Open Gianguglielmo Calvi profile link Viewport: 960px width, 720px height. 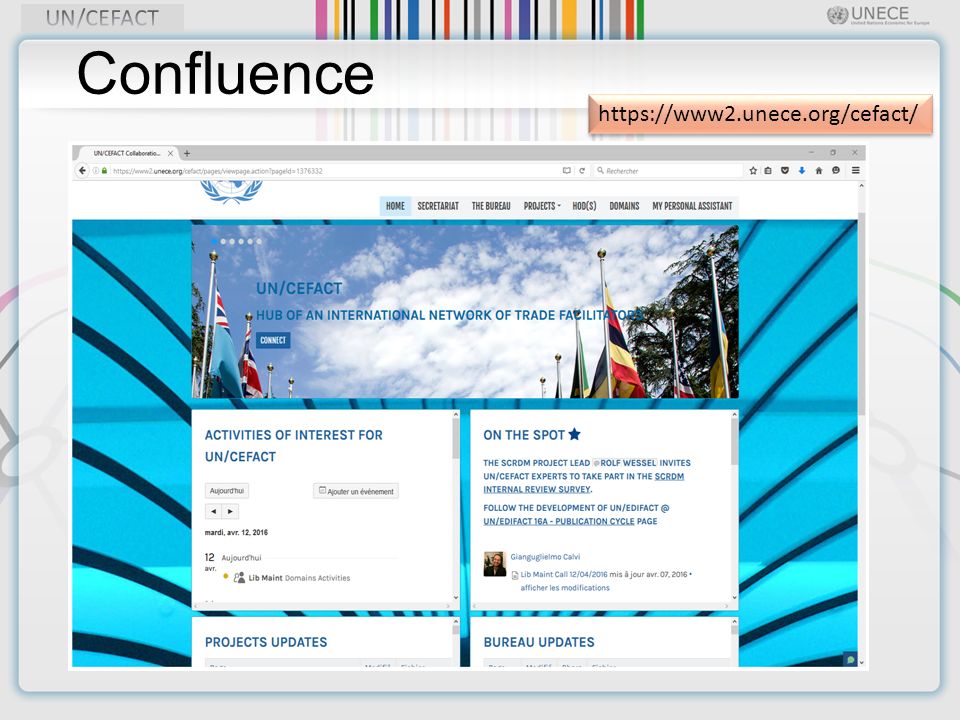pos(546,557)
